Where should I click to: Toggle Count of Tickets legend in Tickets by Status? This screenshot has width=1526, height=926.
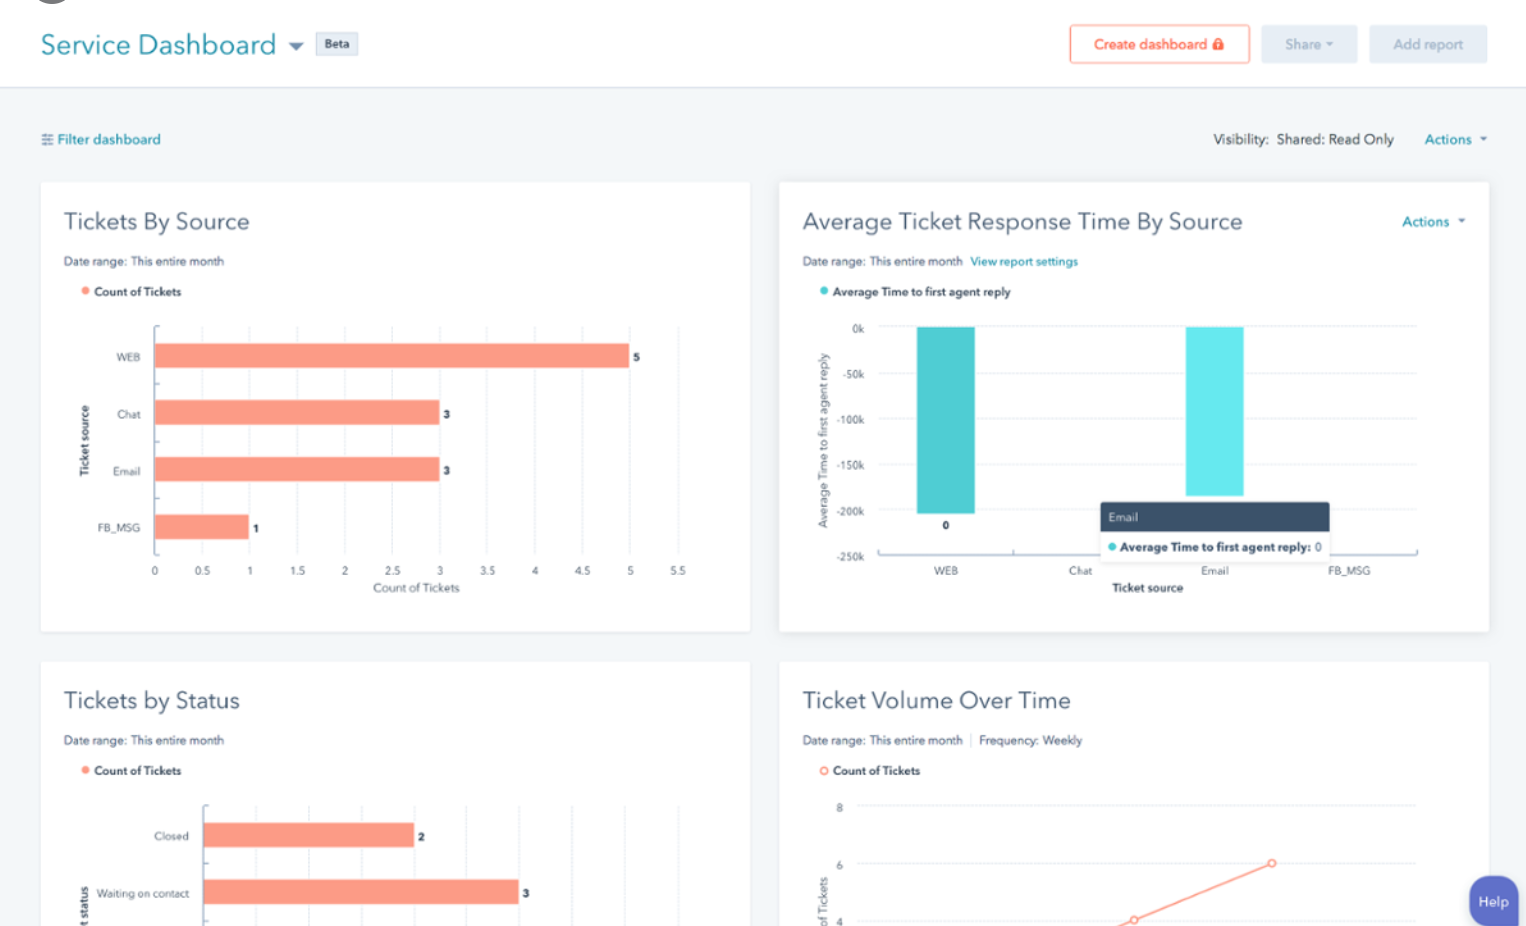(131, 771)
